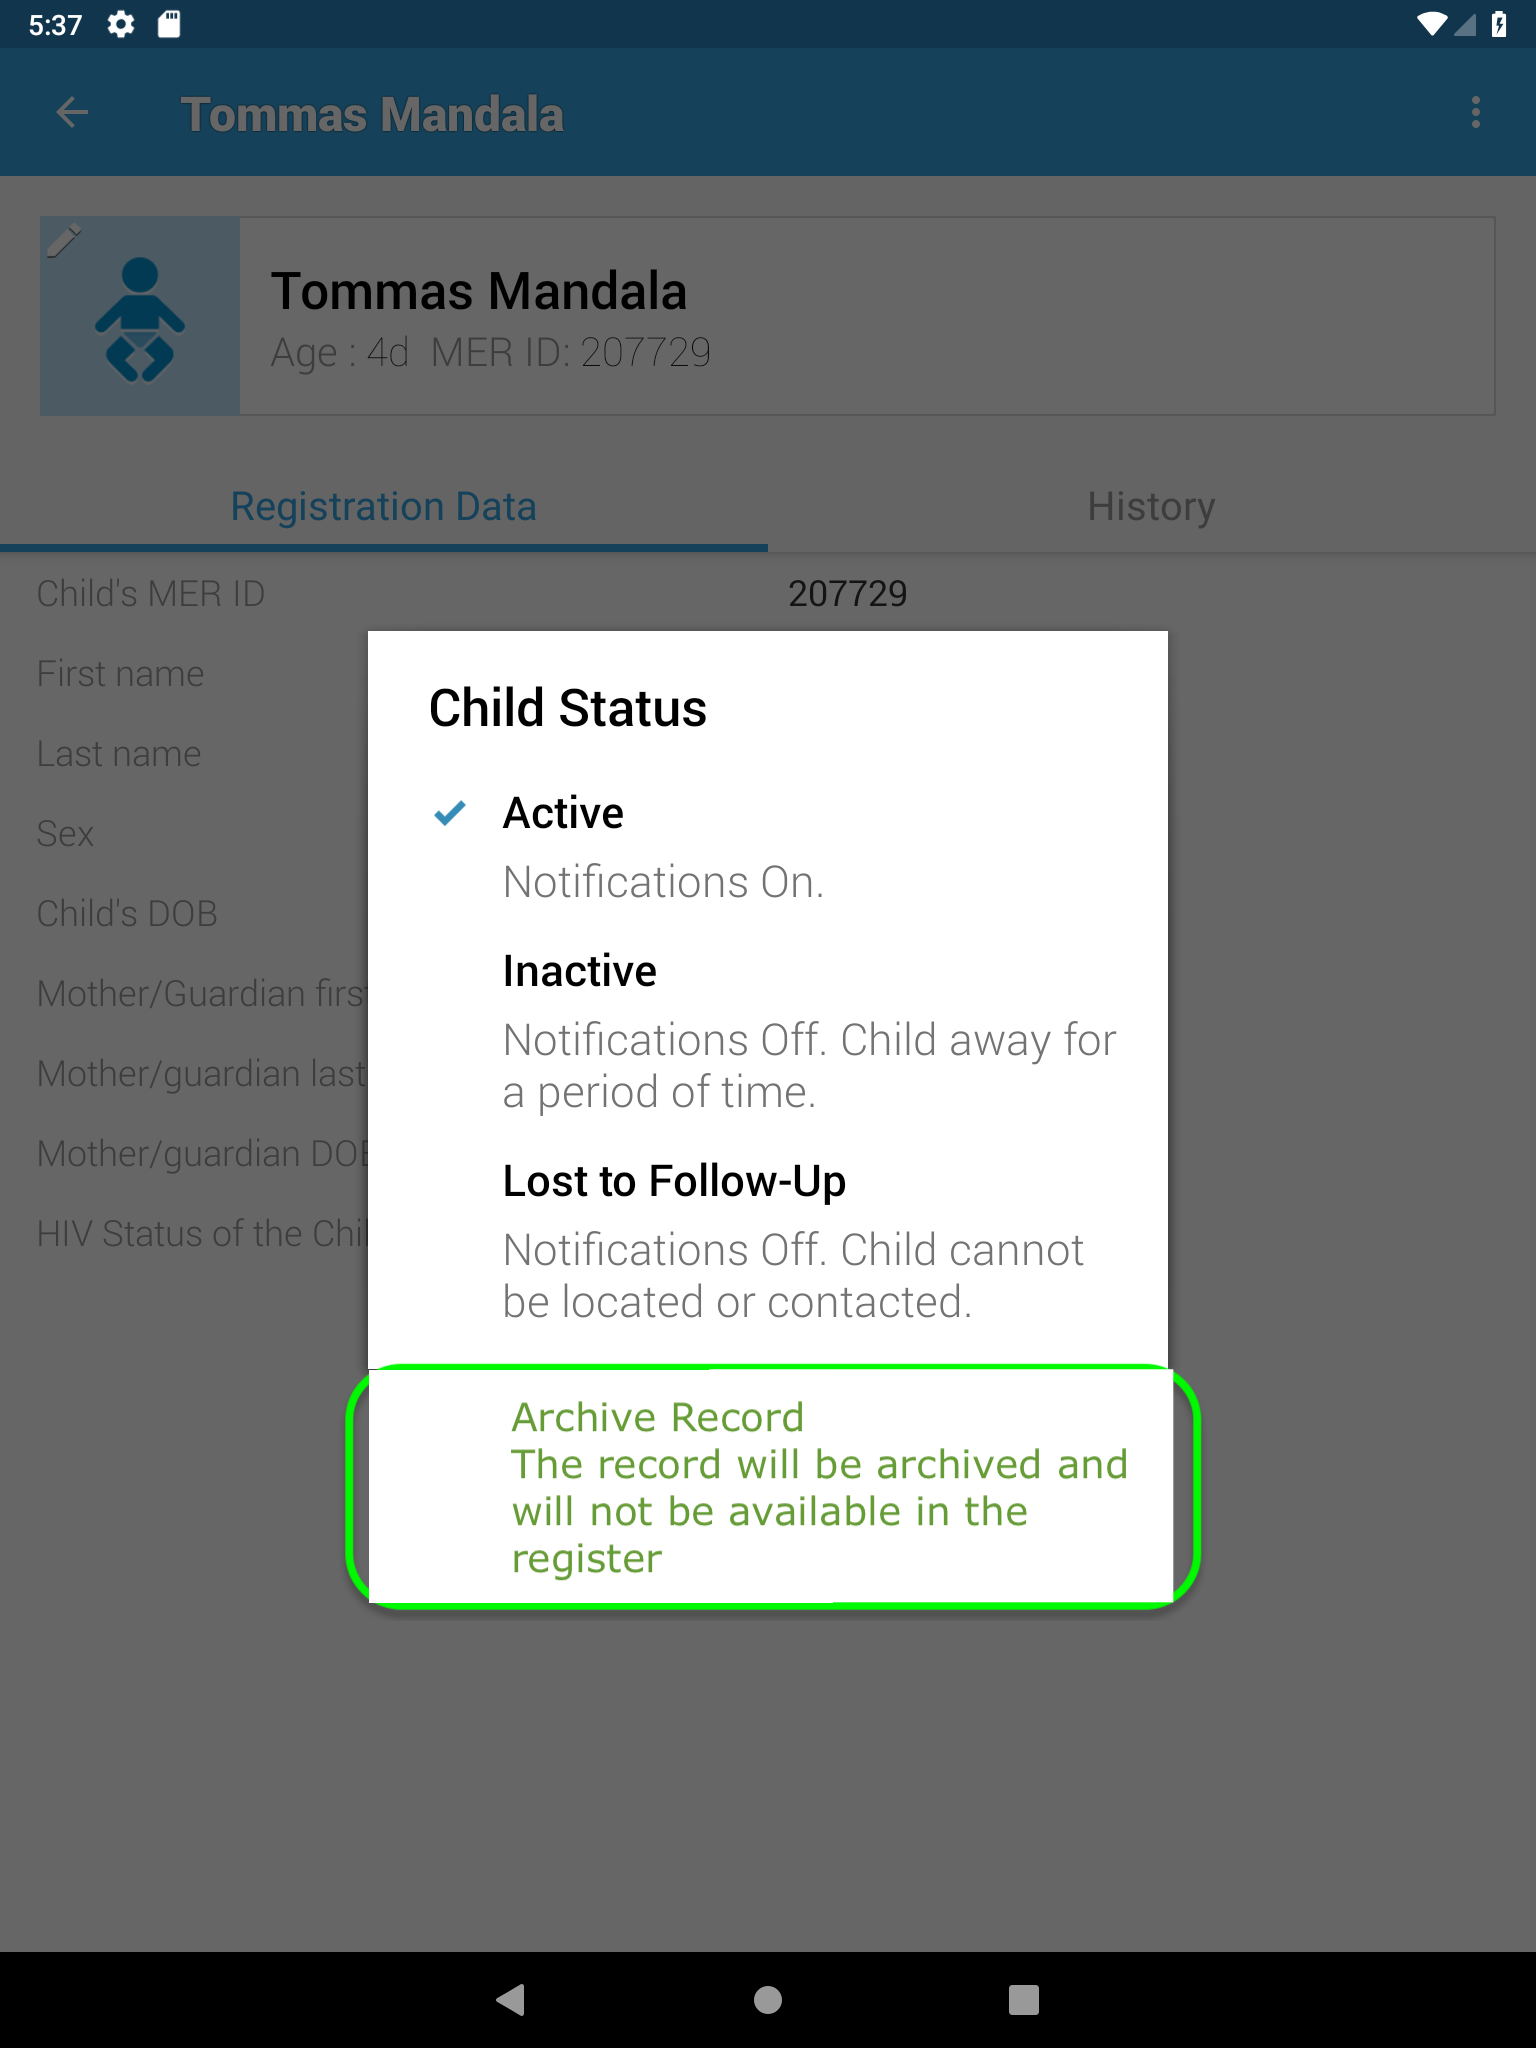Tap the checkmark next to Active
The height and width of the screenshot is (2048, 1536).
(x=451, y=813)
